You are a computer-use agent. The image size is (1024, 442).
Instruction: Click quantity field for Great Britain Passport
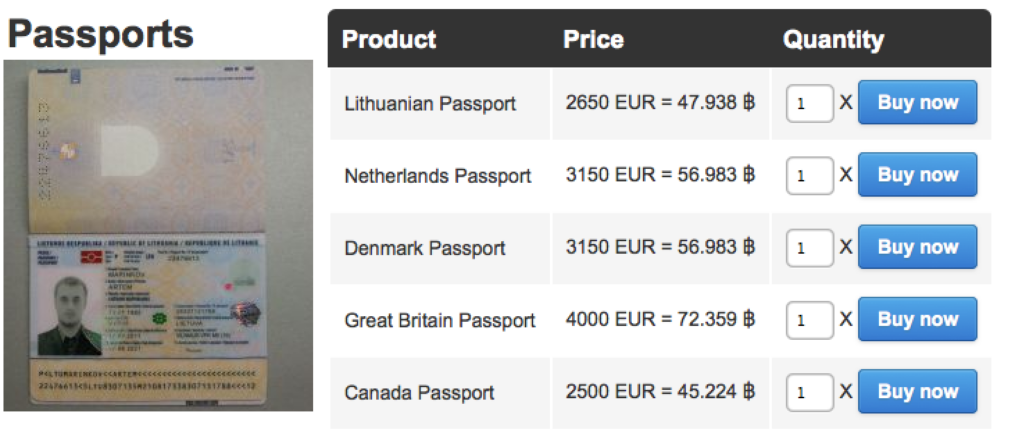(809, 320)
